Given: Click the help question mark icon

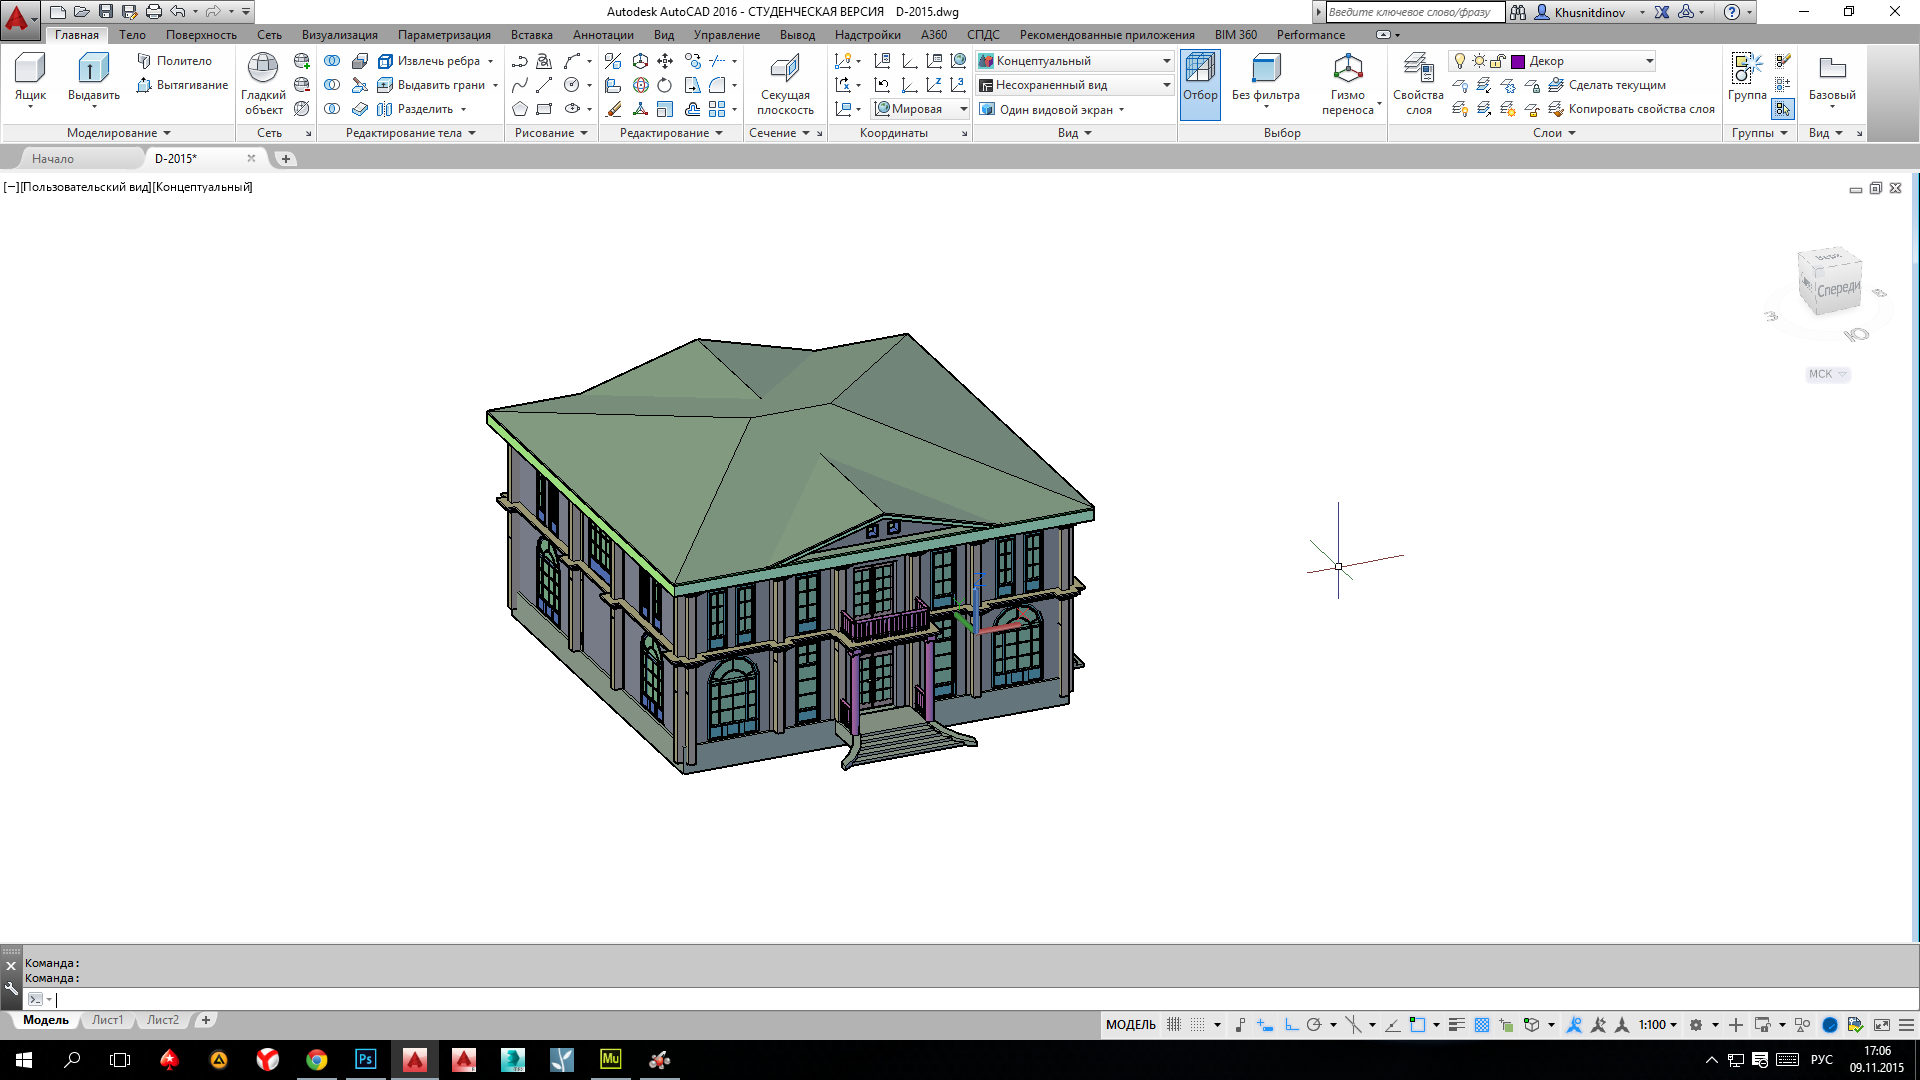Looking at the screenshot, I should 1732,12.
